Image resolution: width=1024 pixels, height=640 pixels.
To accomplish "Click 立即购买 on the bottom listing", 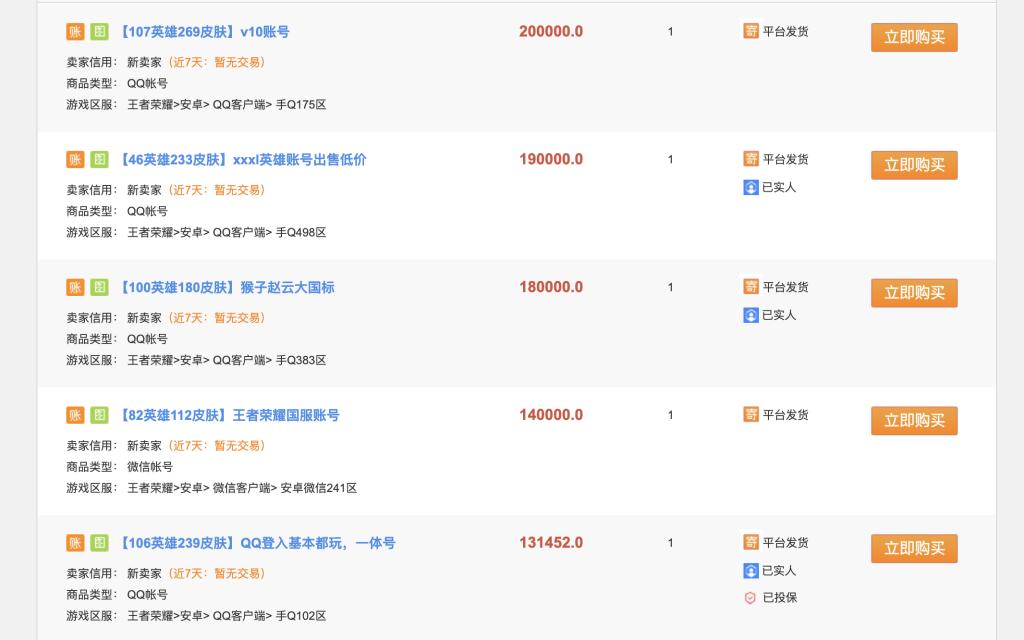I will (913, 548).
